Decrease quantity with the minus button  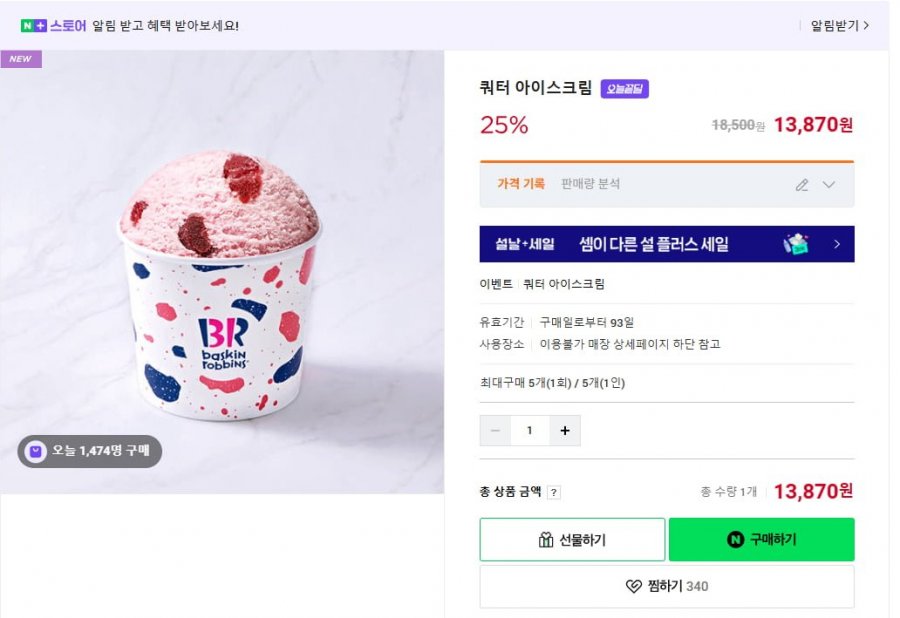(495, 431)
